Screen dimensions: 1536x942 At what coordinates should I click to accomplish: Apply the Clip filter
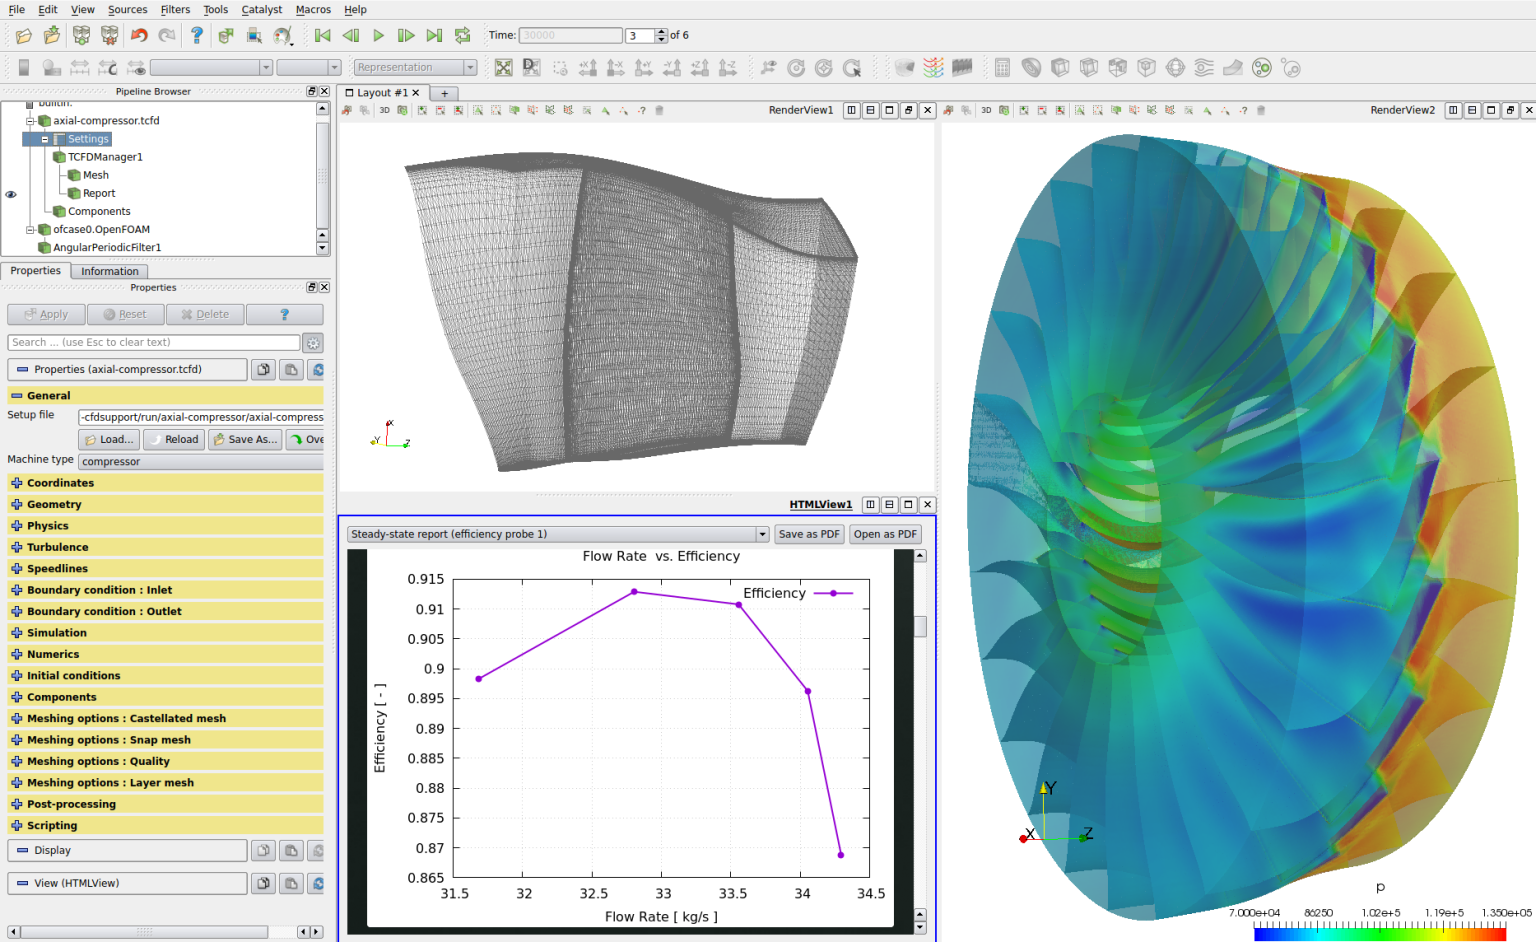(1060, 67)
